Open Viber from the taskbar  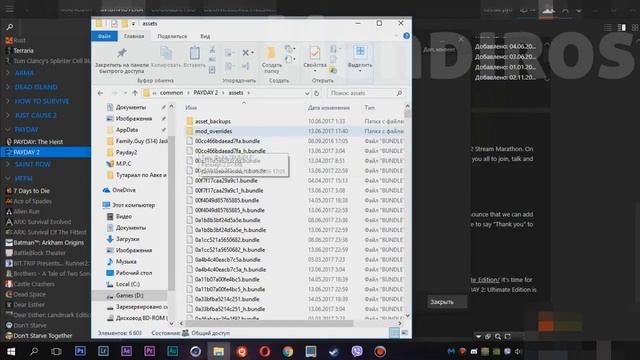coord(357,351)
